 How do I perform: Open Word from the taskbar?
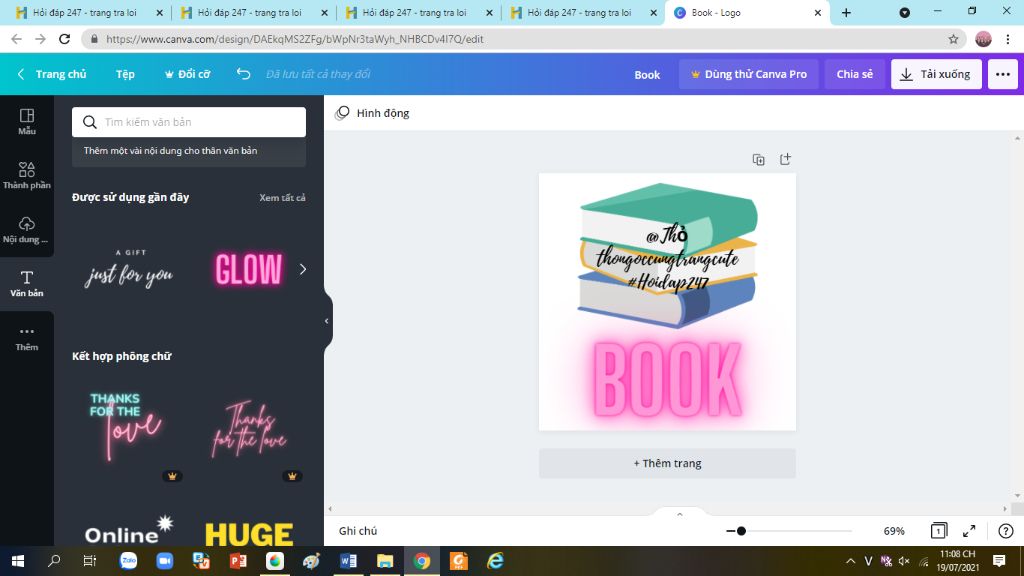pyautogui.click(x=348, y=561)
